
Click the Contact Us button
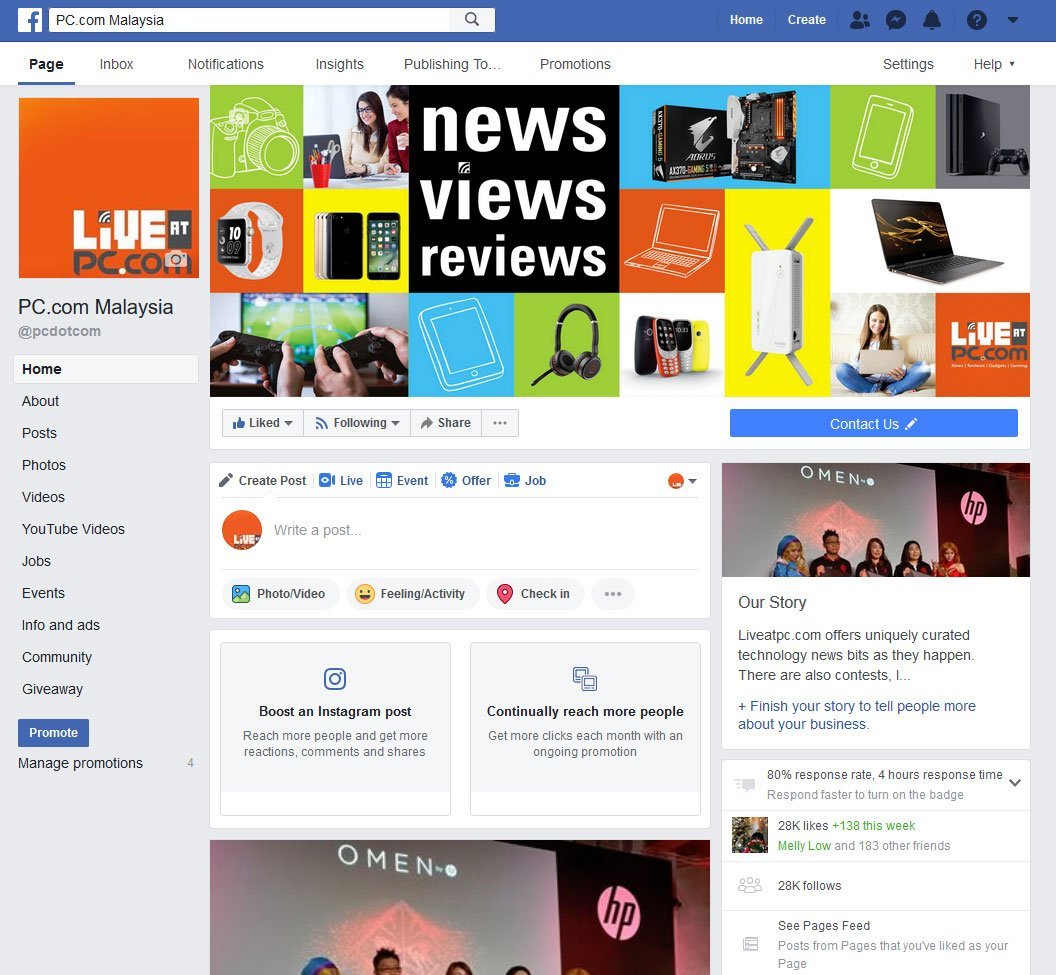[x=873, y=424]
